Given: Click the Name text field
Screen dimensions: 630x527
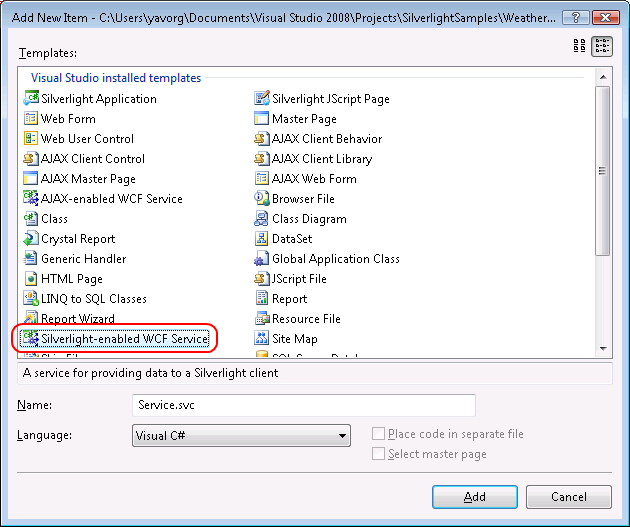Looking at the screenshot, I should click(x=304, y=405).
